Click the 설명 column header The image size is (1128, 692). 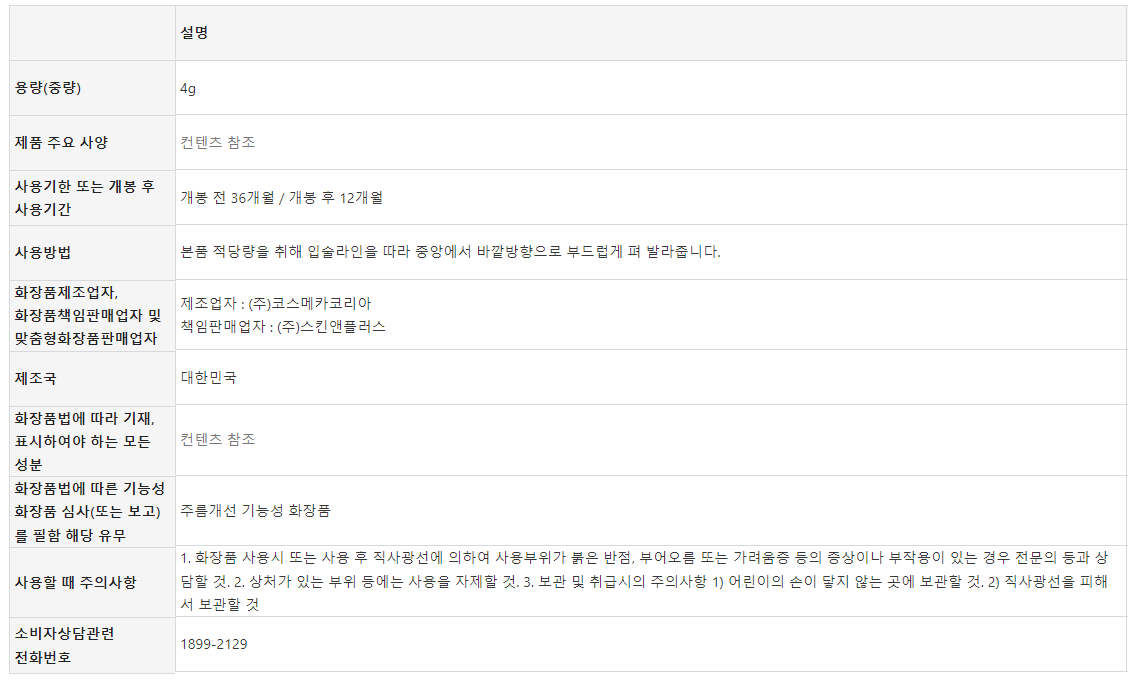pyautogui.click(x=194, y=33)
